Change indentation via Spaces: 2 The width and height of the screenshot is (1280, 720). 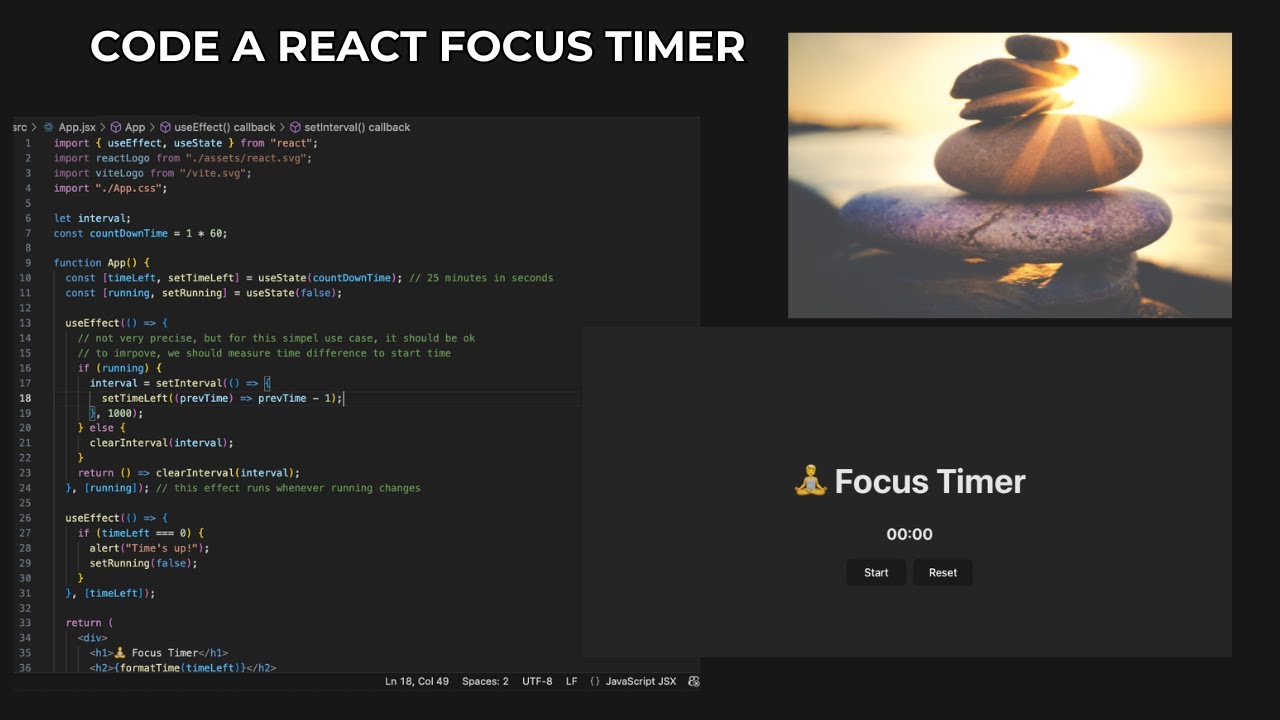485,681
